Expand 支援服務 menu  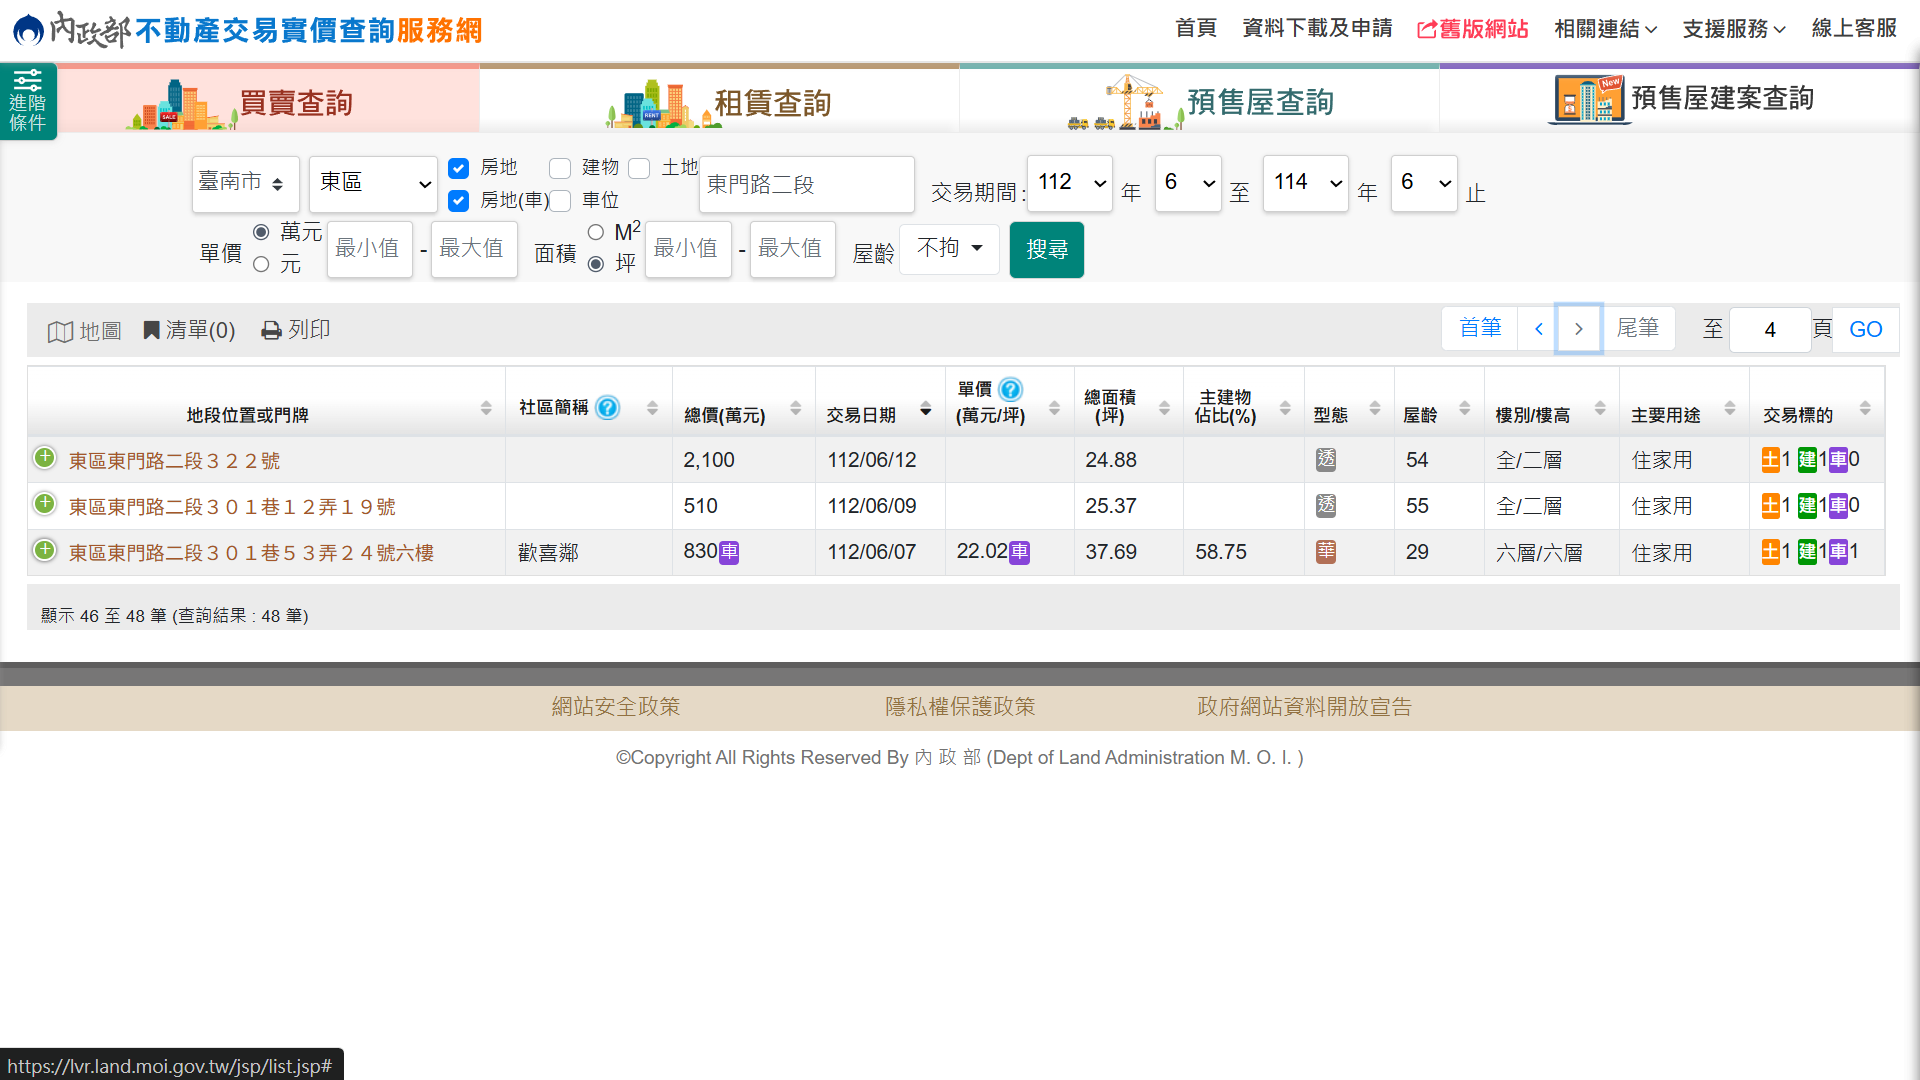tap(1733, 29)
